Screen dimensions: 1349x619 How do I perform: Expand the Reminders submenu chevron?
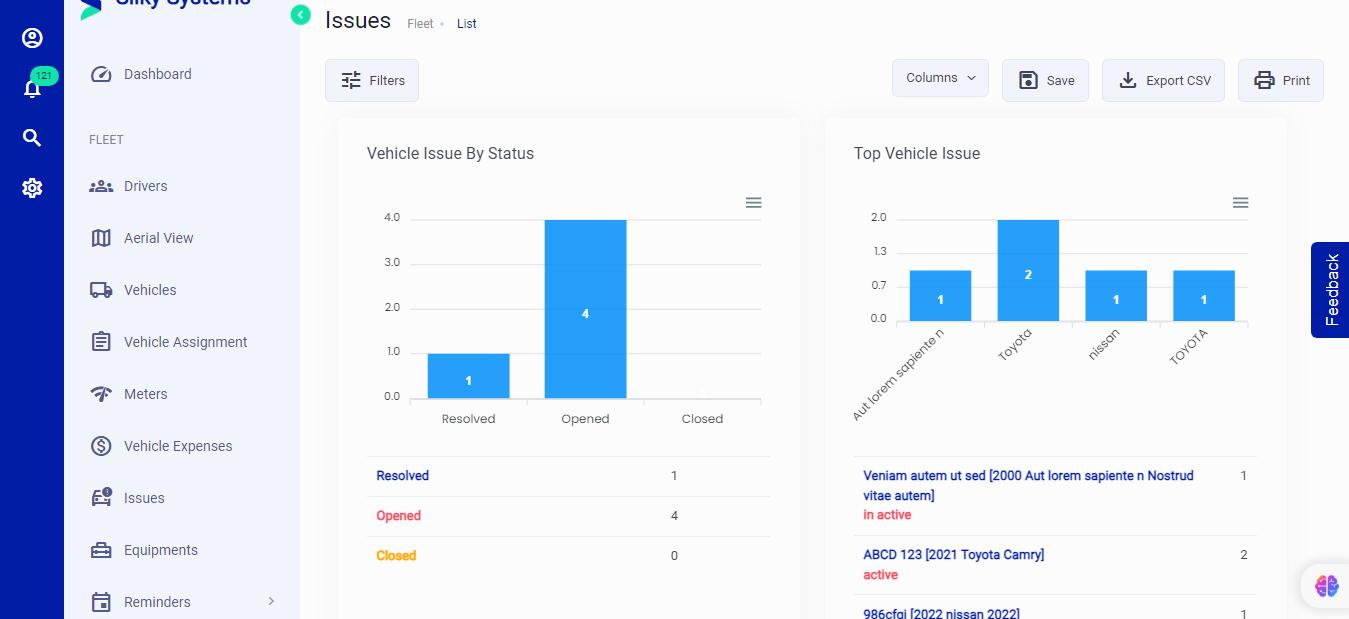(271, 601)
